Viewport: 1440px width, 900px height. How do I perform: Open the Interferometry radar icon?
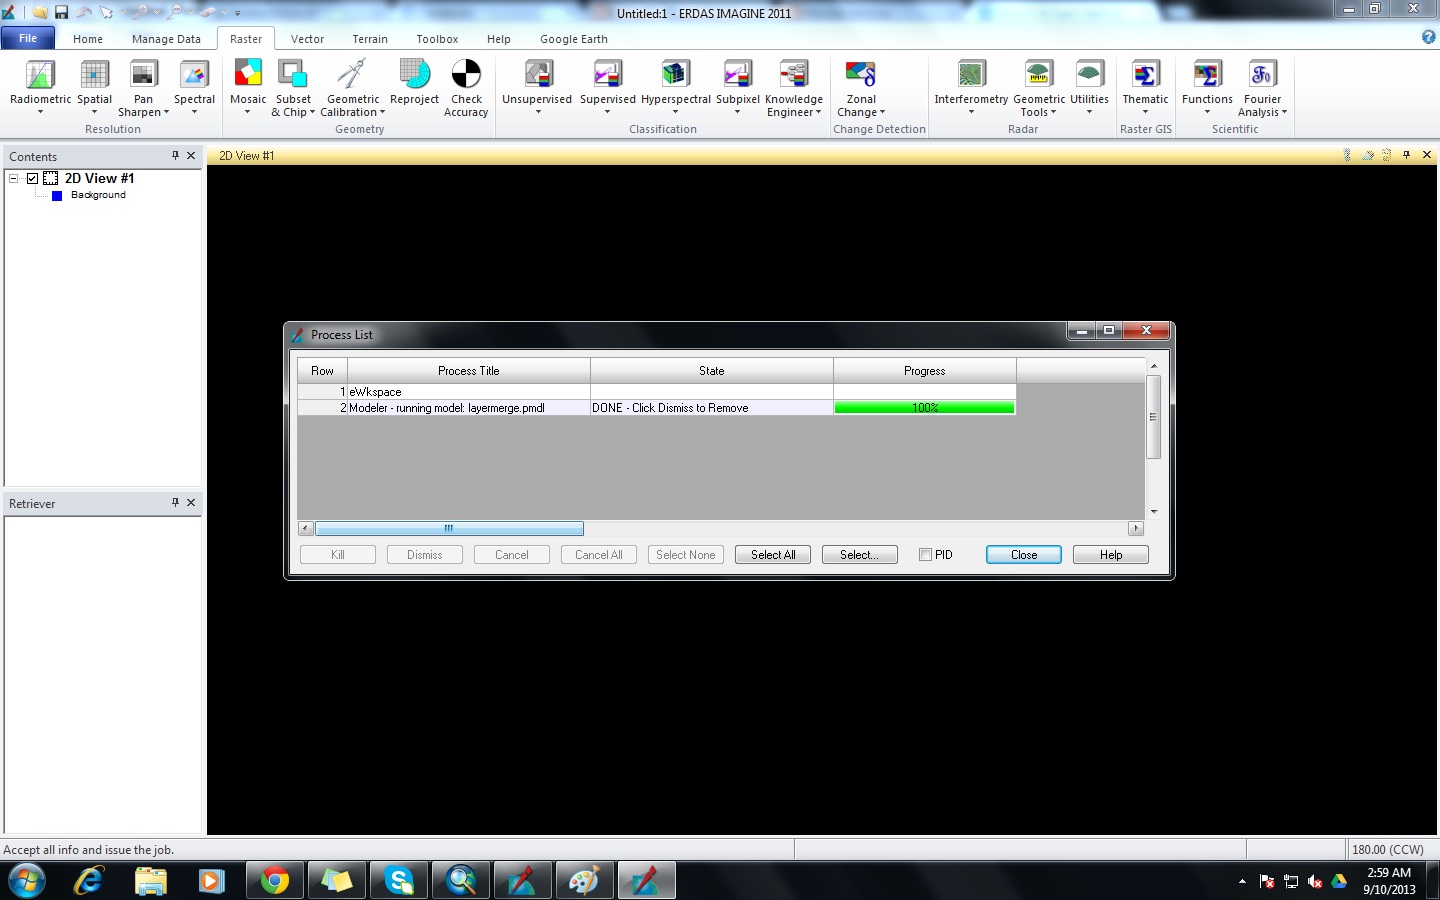point(971,75)
